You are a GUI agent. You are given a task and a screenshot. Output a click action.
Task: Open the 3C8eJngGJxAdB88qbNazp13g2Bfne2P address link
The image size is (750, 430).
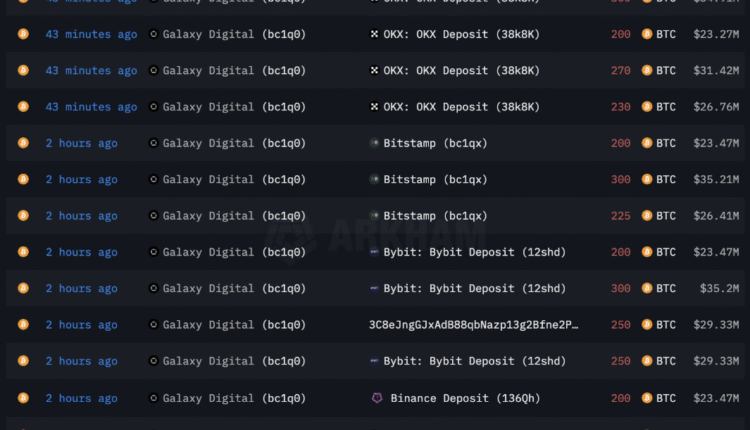(x=473, y=325)
